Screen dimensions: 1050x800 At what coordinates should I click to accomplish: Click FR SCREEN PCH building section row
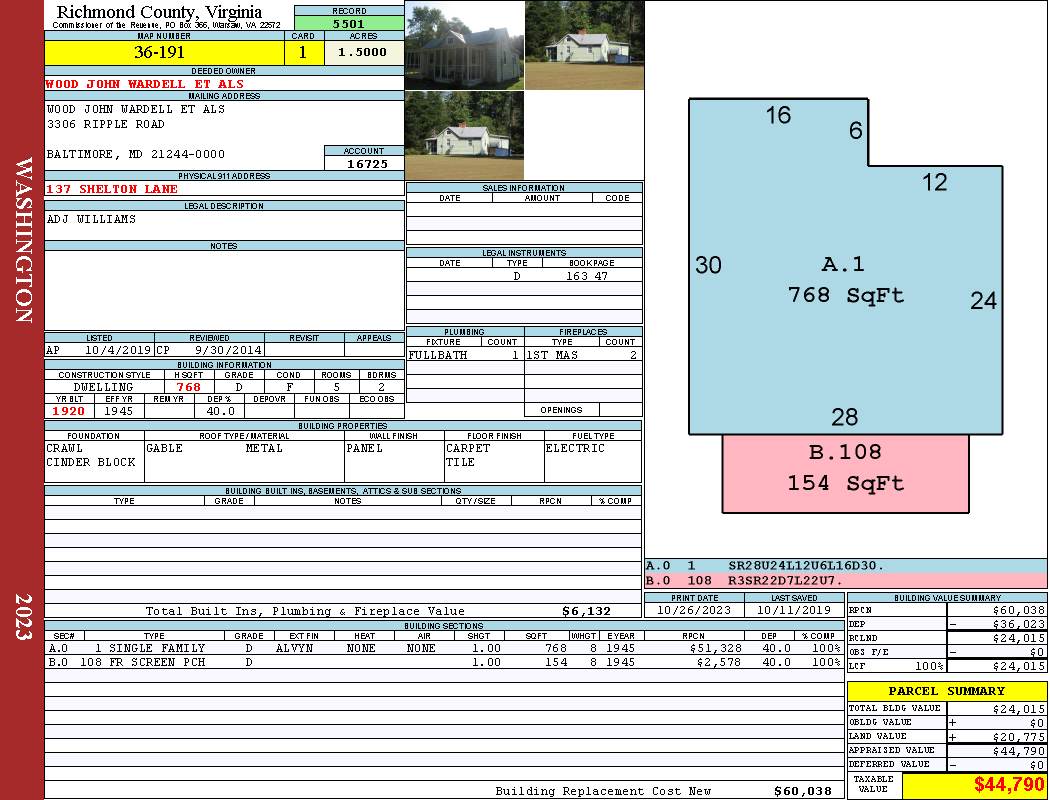[443, 662]
